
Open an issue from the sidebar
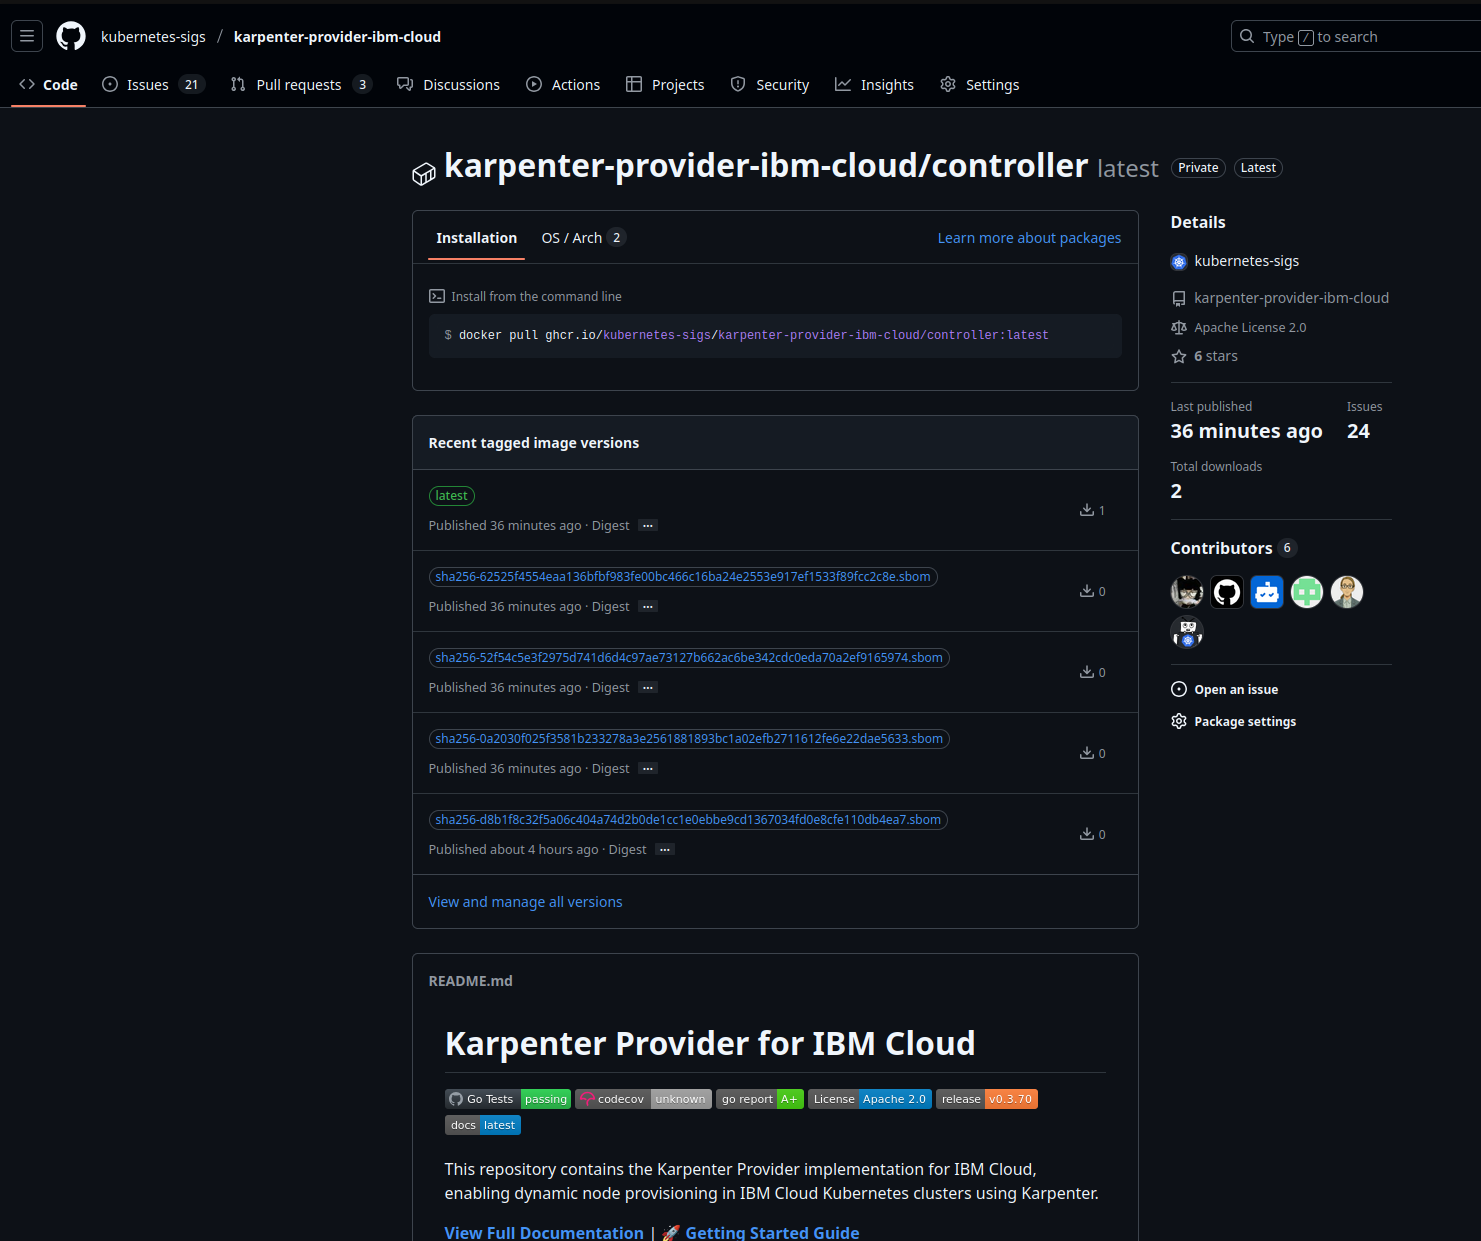tap(1235, 690)
